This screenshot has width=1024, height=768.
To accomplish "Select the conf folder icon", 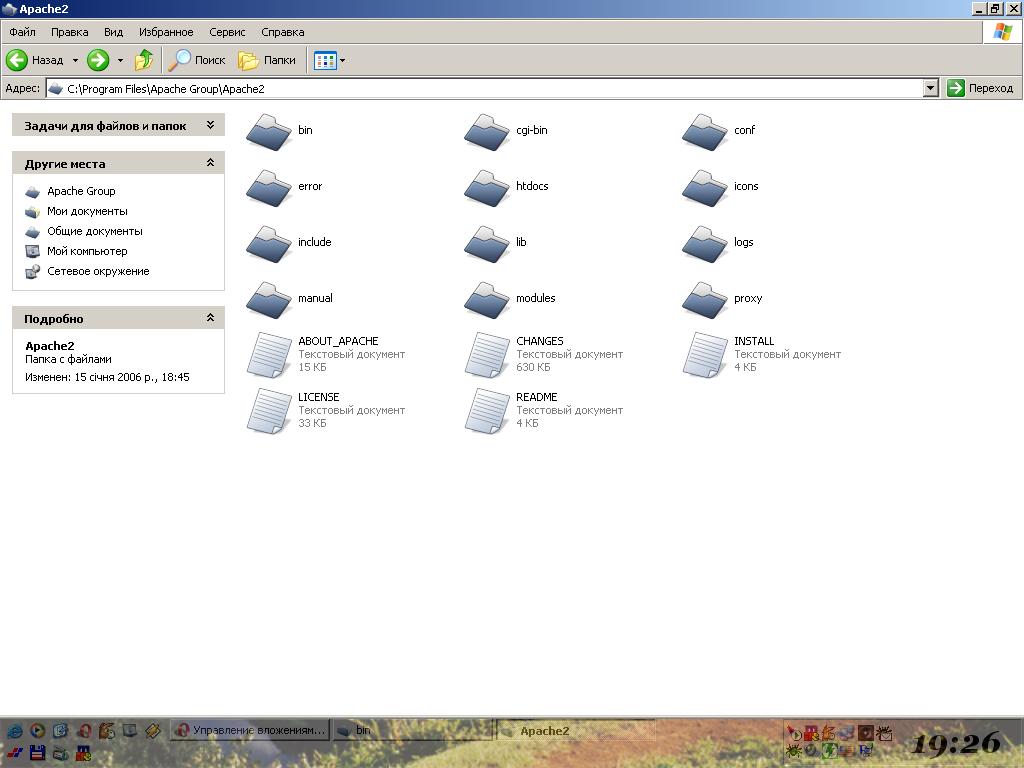I will coord(705,132).
